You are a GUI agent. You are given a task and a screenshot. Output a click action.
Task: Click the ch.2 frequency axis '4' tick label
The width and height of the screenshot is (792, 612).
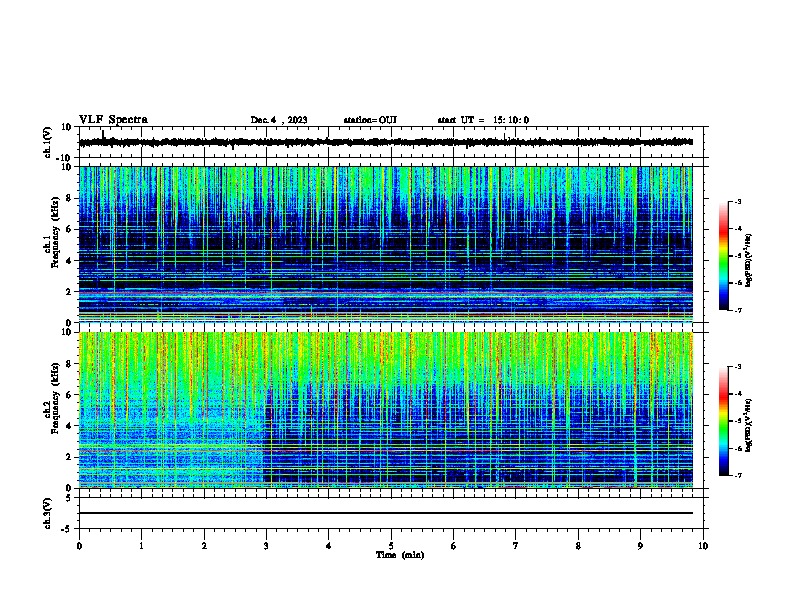(x=69, y=426)
